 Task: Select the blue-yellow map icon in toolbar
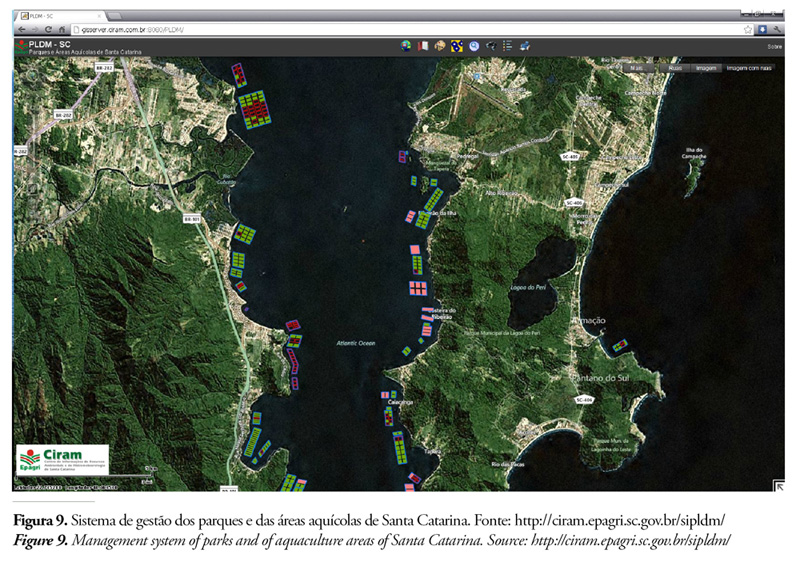[x=456, y=46]
